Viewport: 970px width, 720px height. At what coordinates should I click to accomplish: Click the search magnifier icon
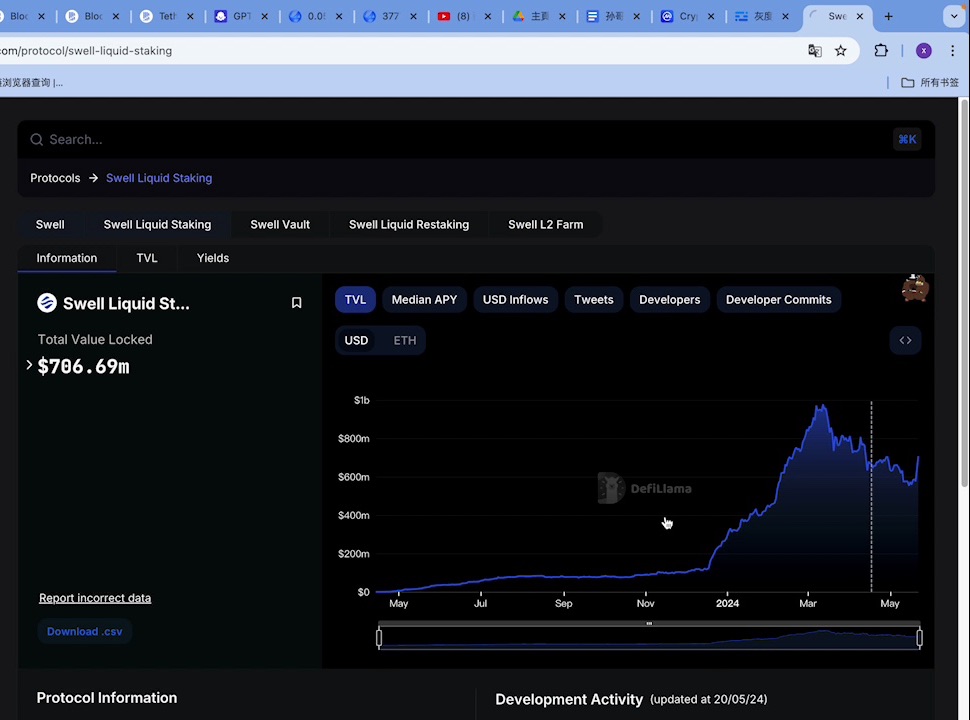click(x=36, y=139)
